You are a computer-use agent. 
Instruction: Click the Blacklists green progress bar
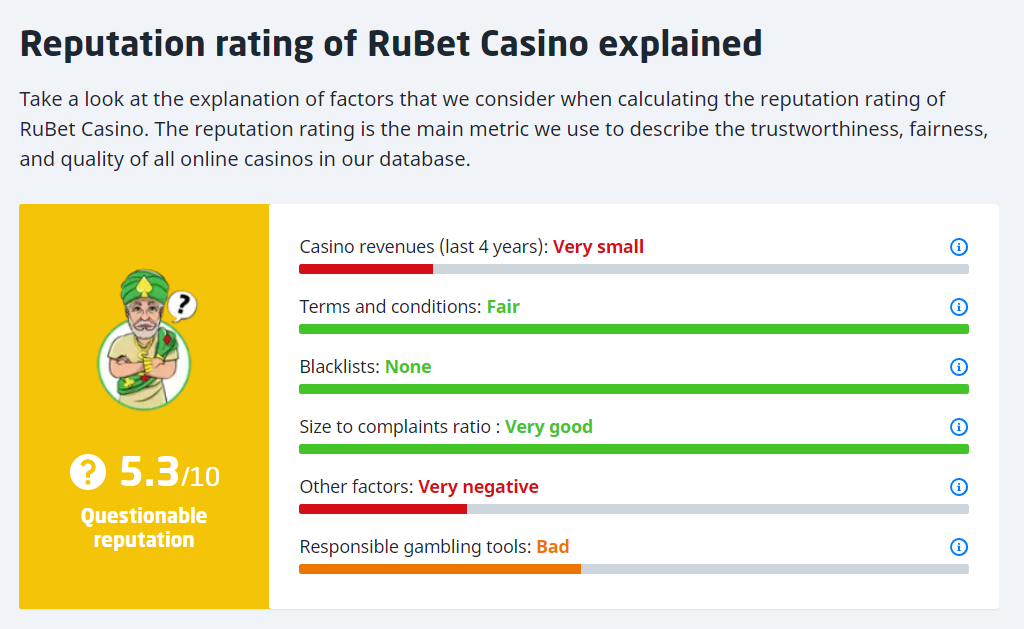click(x=633, y=389)
